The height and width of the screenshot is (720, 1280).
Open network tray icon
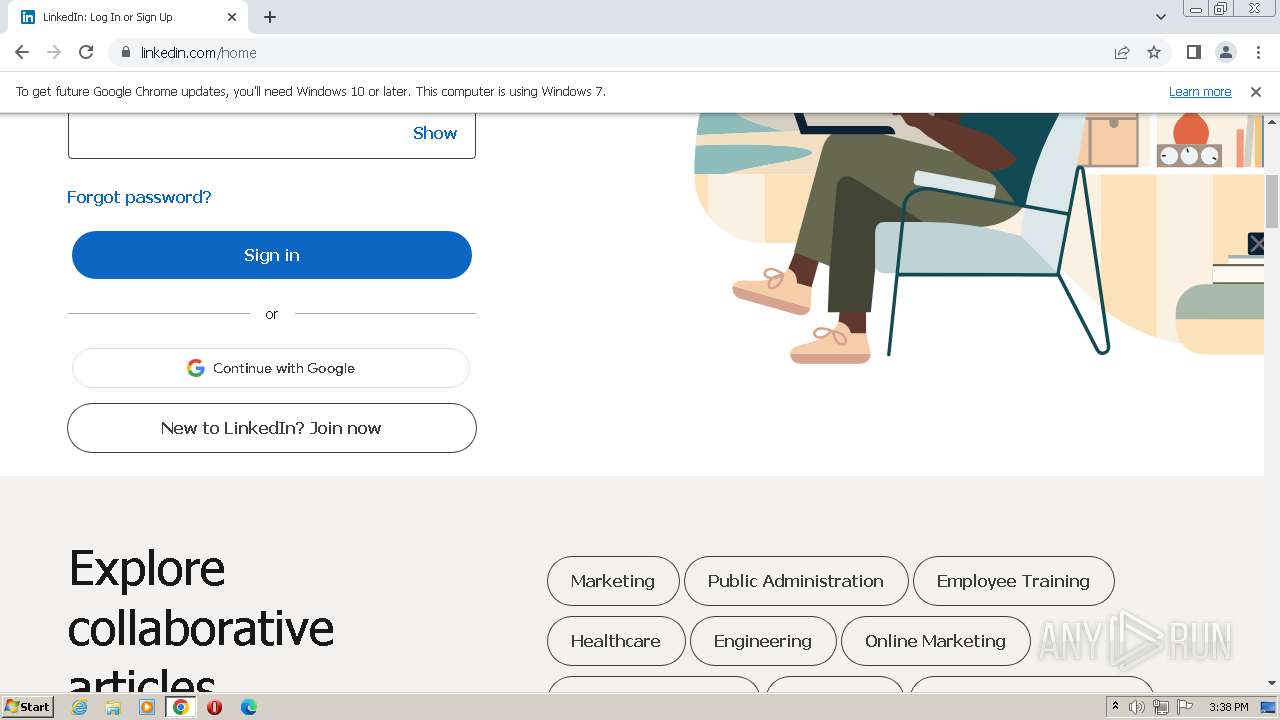(x=1161, y=707)
